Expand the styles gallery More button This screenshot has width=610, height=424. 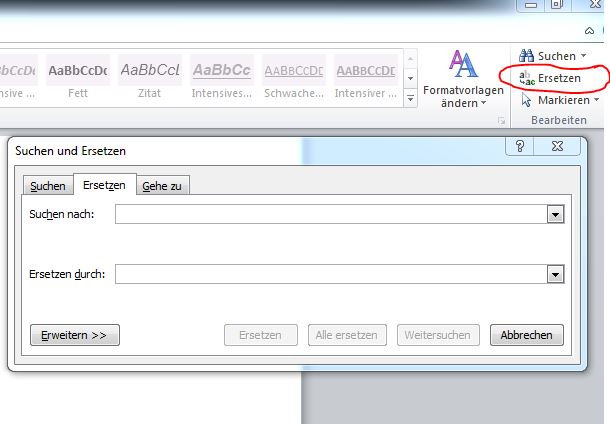click(410, 98)
